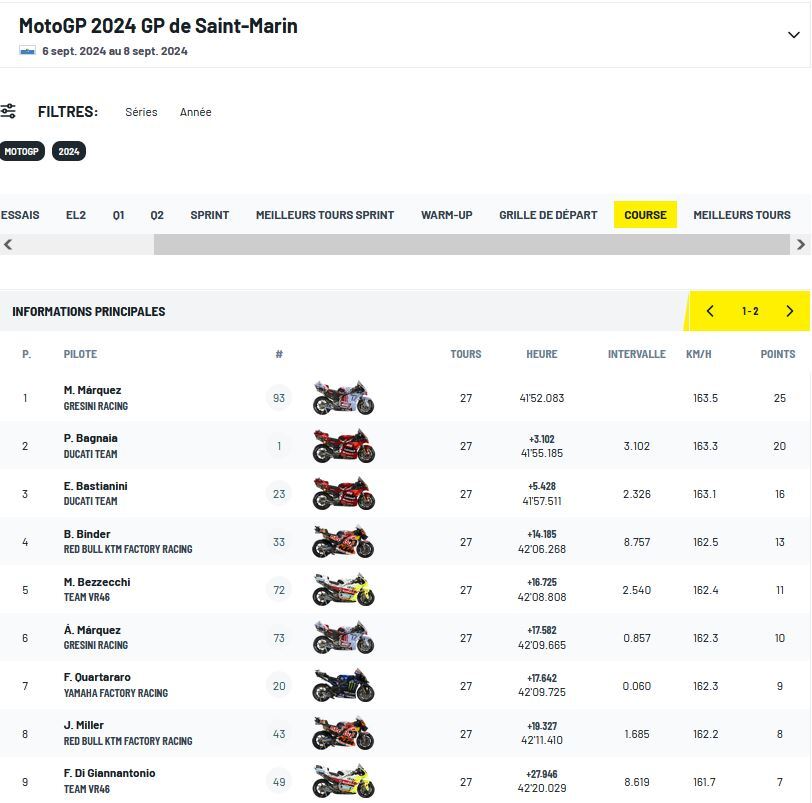The image size is (812, 803).
Task: Open the Séries filter dropdown
Action: pos(141,112)
